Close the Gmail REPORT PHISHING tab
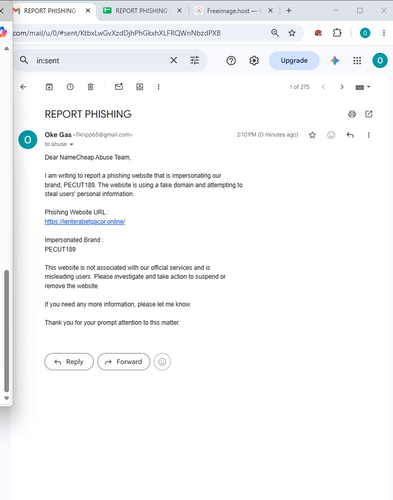The image size is (393, 500). click(x=88, y=11)
